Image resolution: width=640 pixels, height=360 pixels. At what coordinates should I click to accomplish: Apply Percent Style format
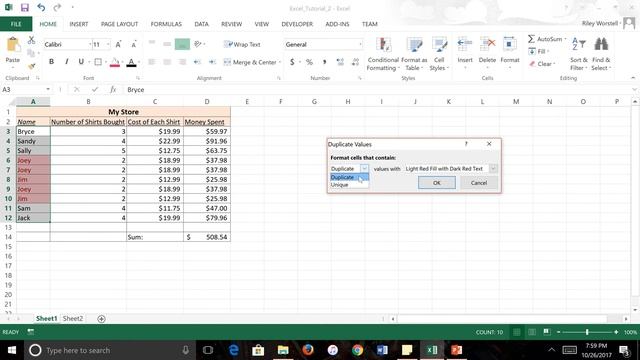[309, 62]
